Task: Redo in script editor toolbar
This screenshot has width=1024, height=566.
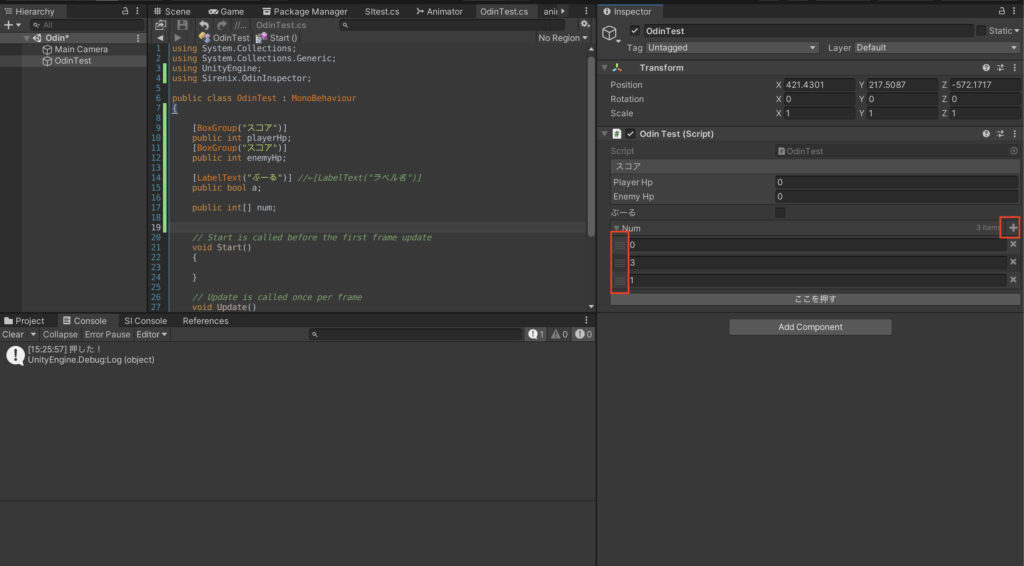Action: (x=221, y=25)
